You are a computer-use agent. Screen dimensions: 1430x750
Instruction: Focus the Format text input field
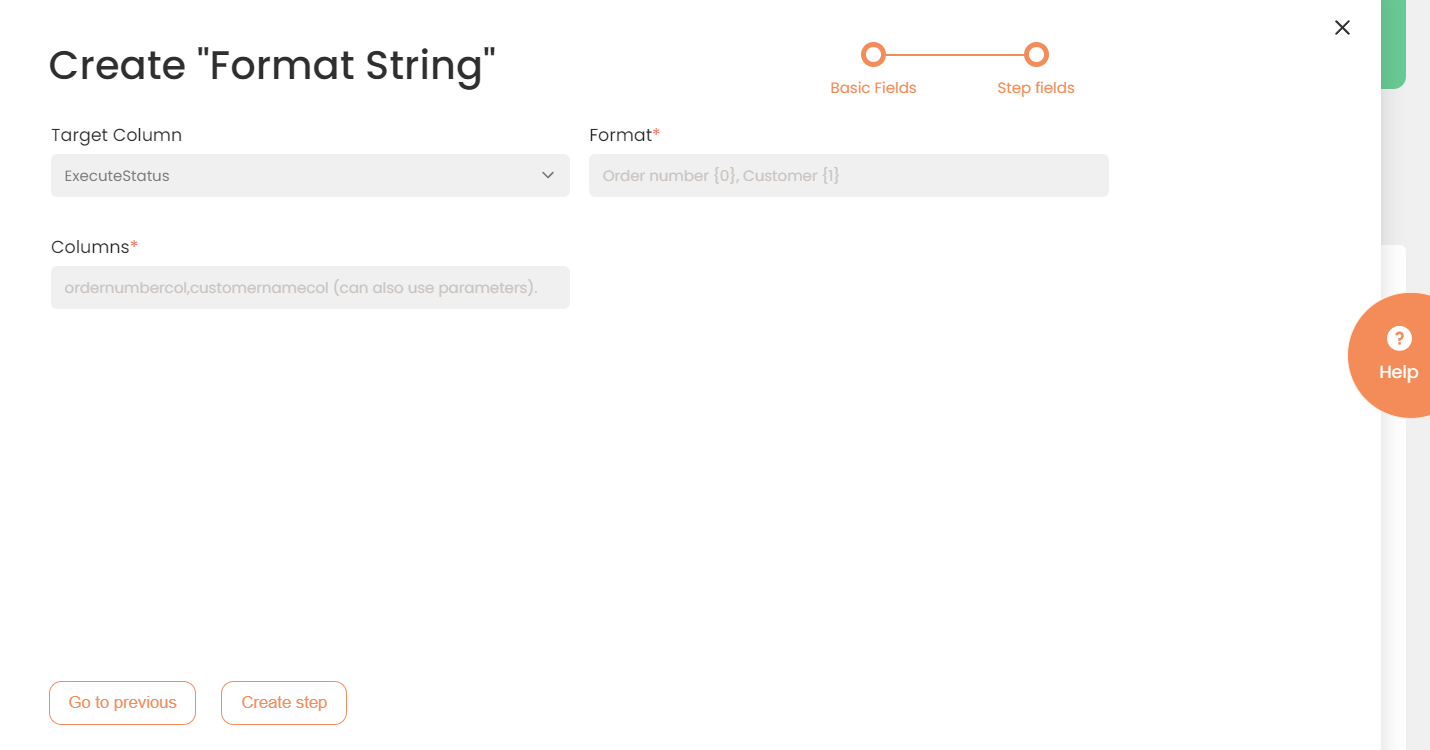(848, 175)
